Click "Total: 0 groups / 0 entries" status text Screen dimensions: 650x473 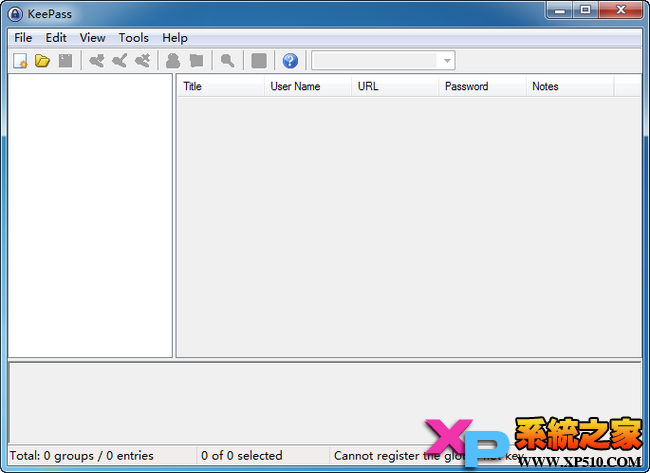pos(82,456)
